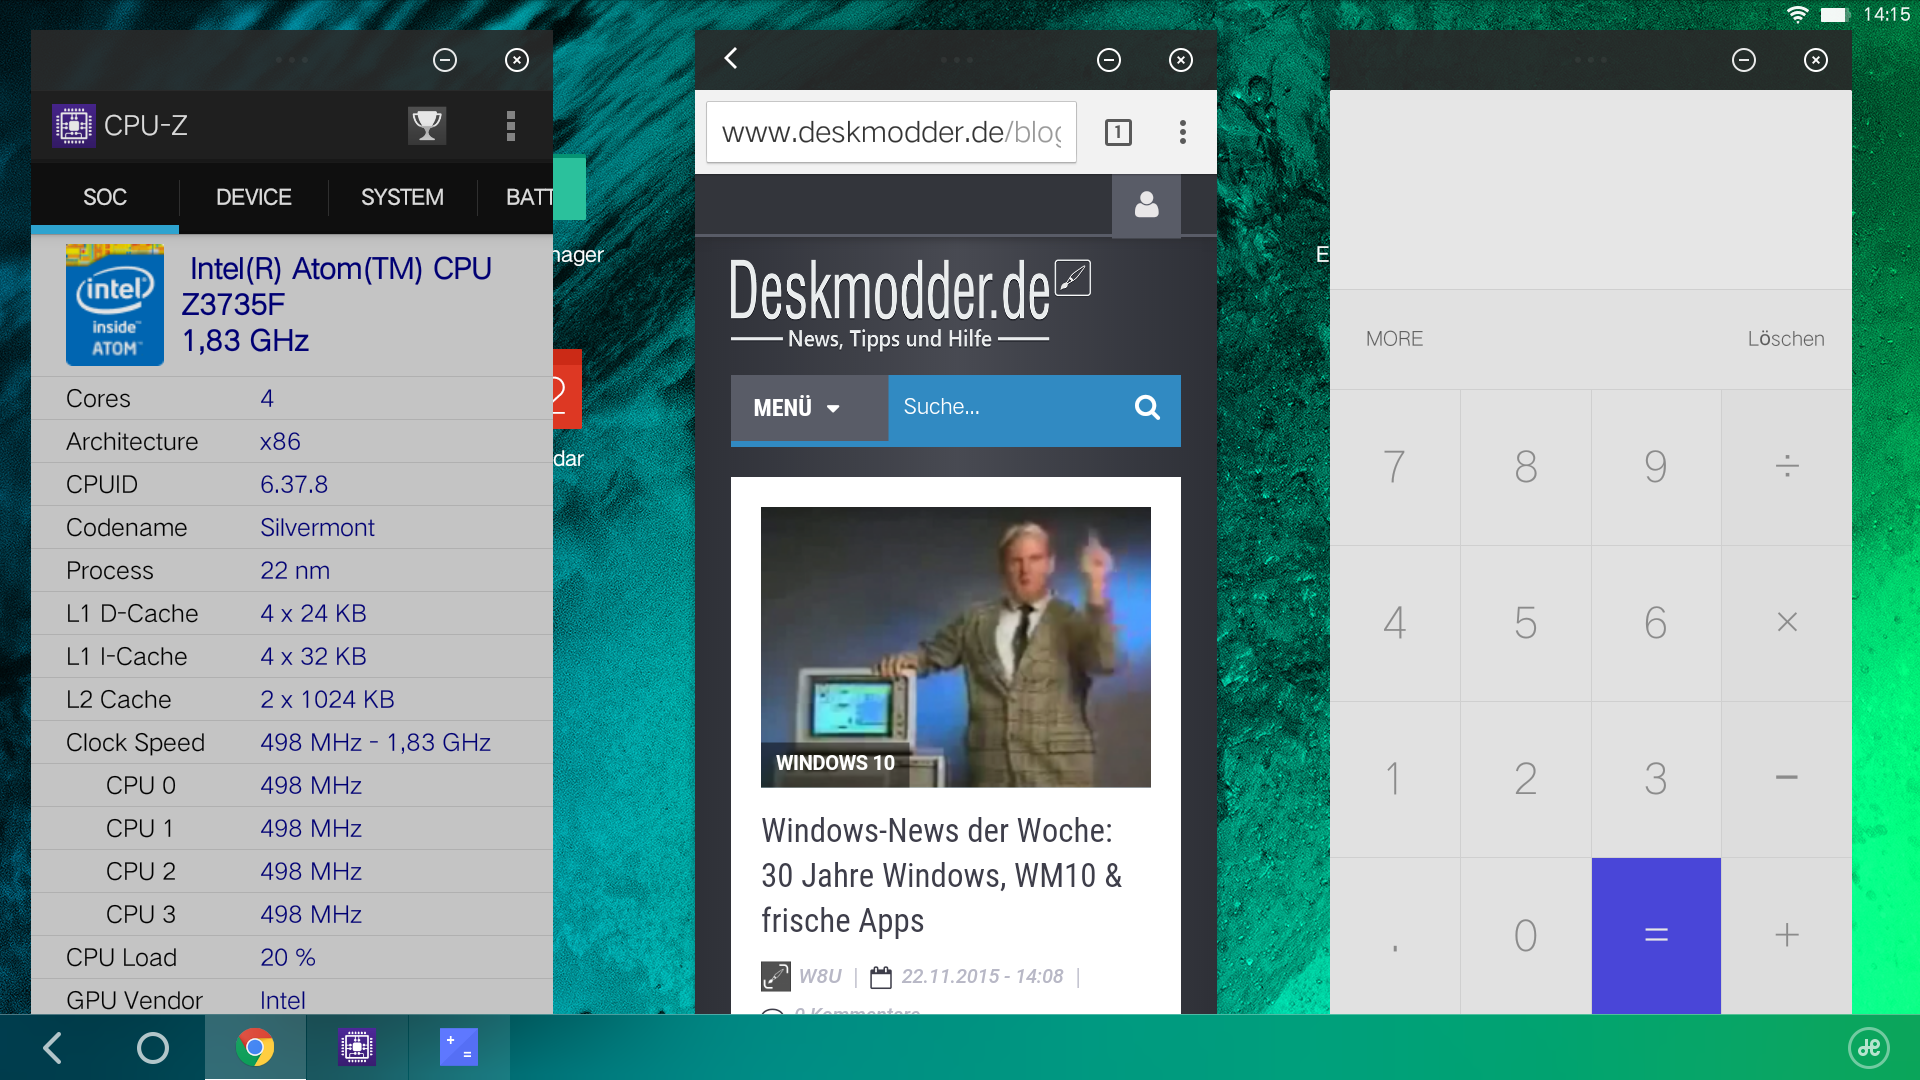Tap calculator key 7

pyautogui.click(x=1394, y=467)
